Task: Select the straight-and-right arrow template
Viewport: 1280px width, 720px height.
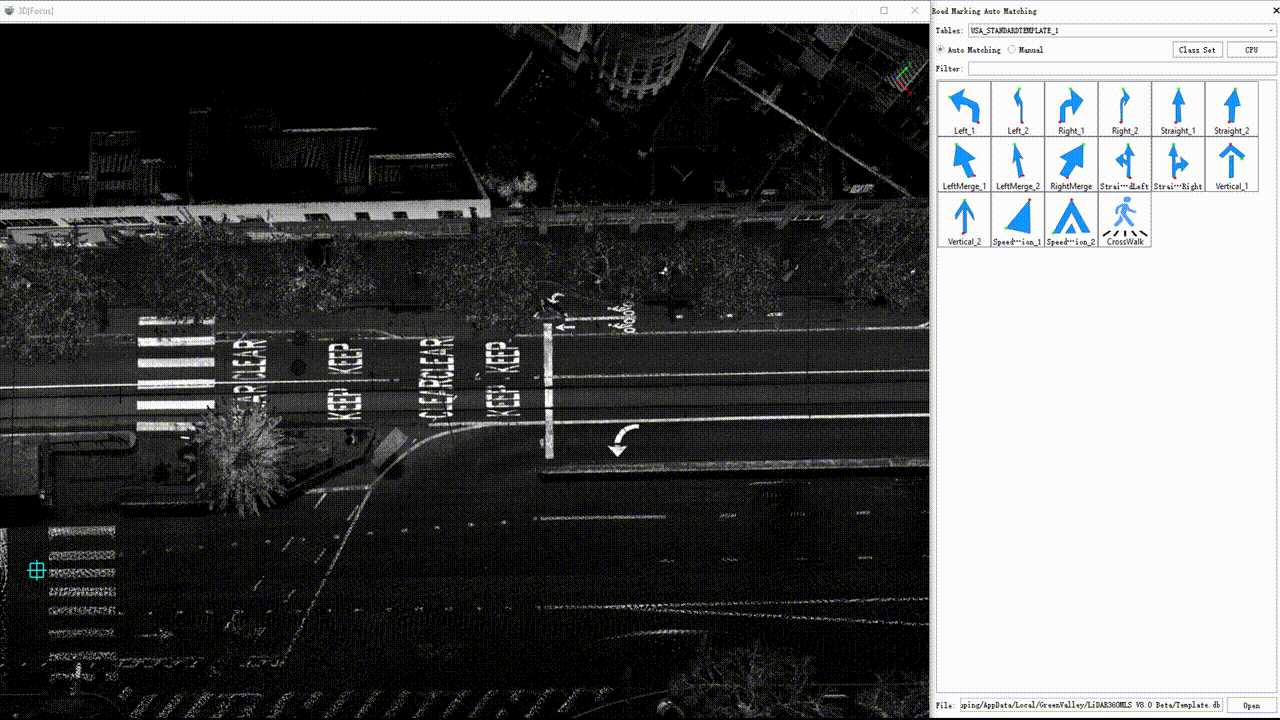Action: (x=1178, y=164)
